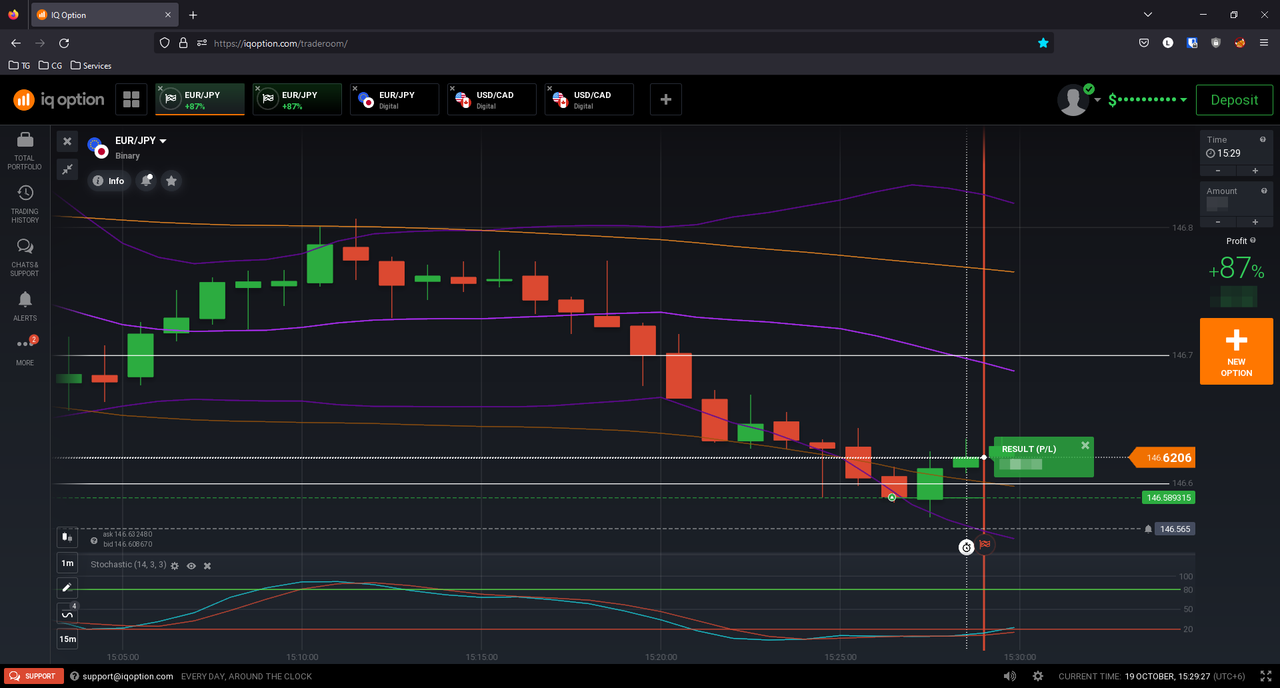
Task: Open the Firefox application menu
Action: pyautogui.click(x=1263, y=43)
